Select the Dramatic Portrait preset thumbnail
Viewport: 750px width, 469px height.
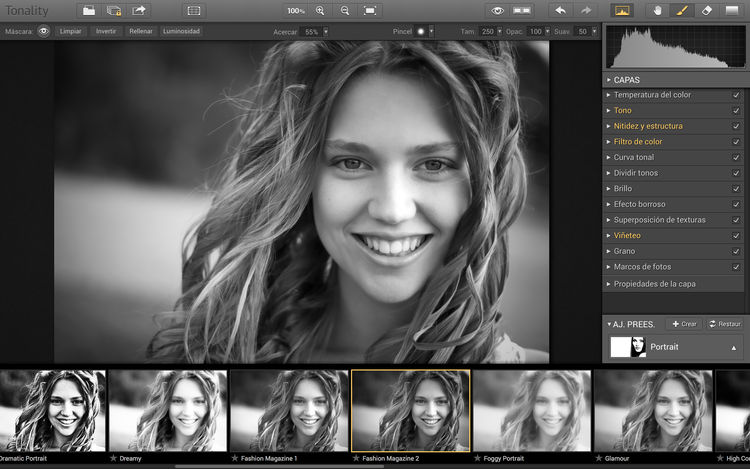[x=53, y=411]
